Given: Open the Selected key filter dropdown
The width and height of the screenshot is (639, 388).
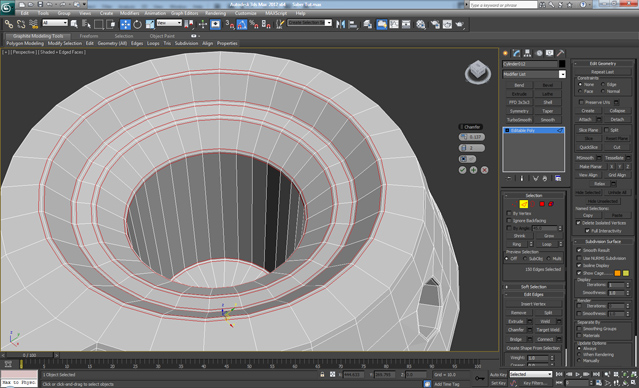Looking at the screenshot, I should click(x=531, y=374).
